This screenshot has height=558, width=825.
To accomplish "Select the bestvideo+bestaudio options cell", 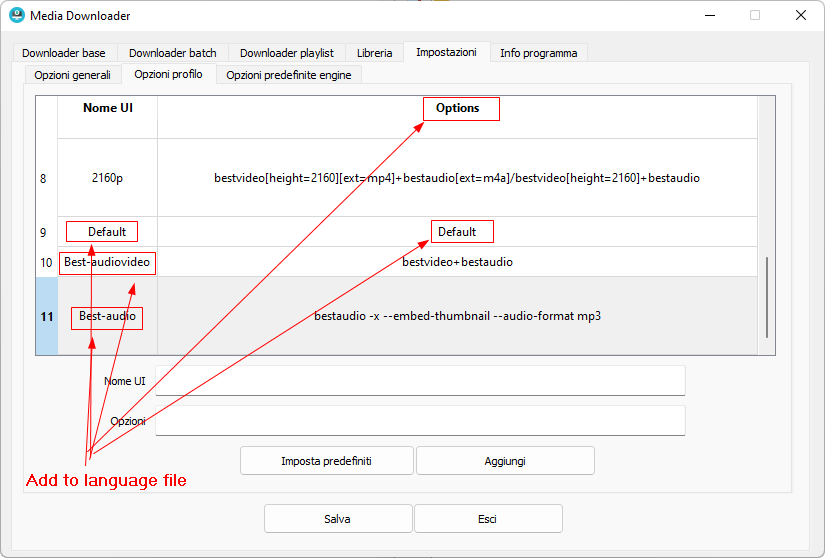I will (x=457, y=262).
